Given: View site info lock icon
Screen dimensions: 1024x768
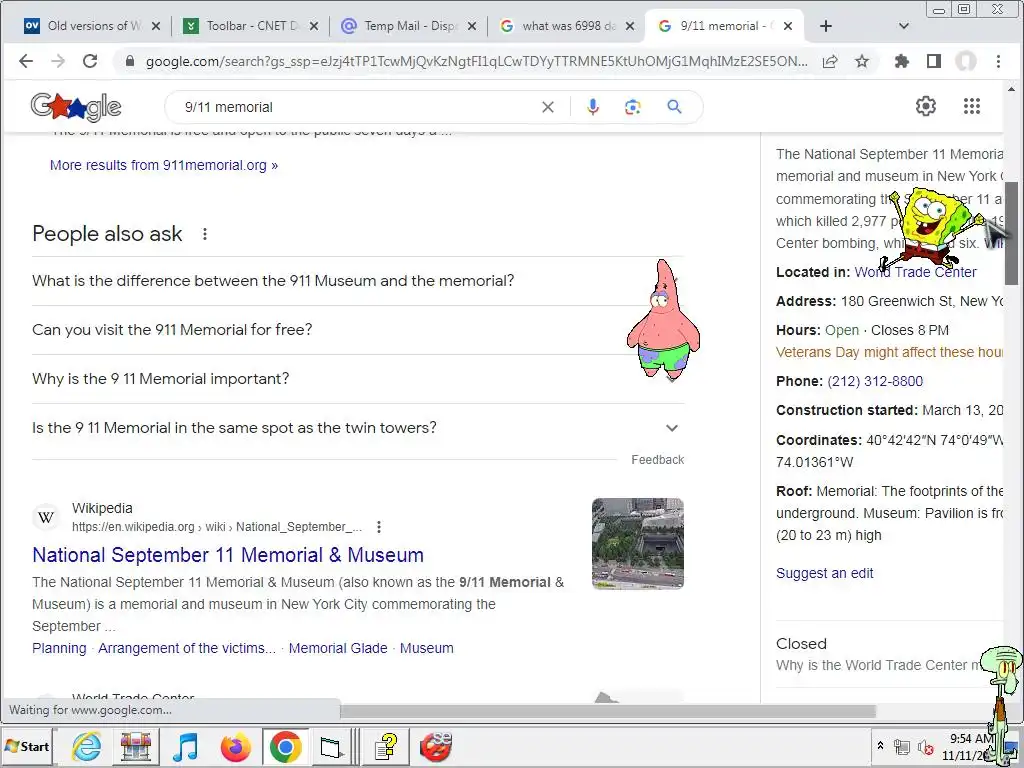Looking at the screenshot, I should [129, 61].
